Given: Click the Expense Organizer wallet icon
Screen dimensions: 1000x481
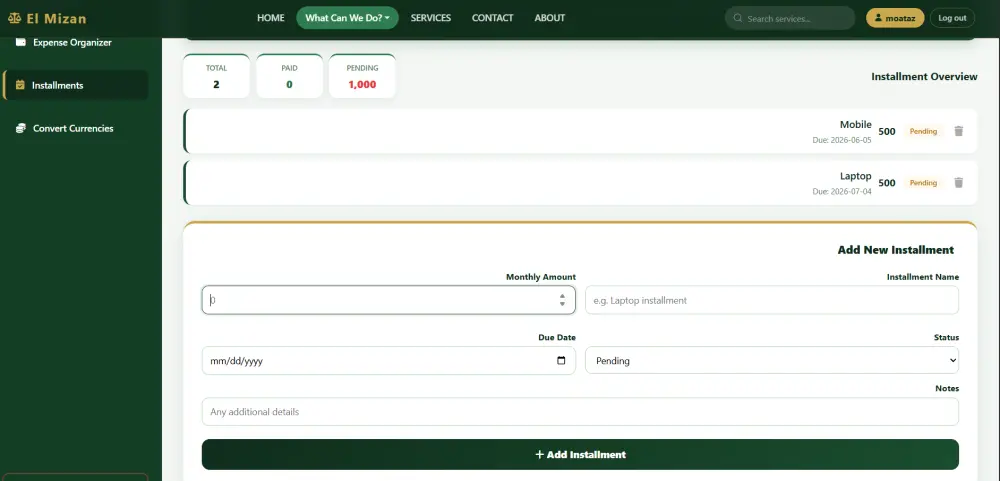Looking at the screenshot, I should 21,42.
